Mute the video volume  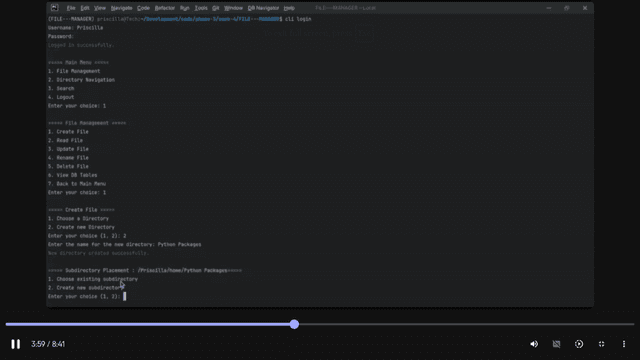pos(534,344)
